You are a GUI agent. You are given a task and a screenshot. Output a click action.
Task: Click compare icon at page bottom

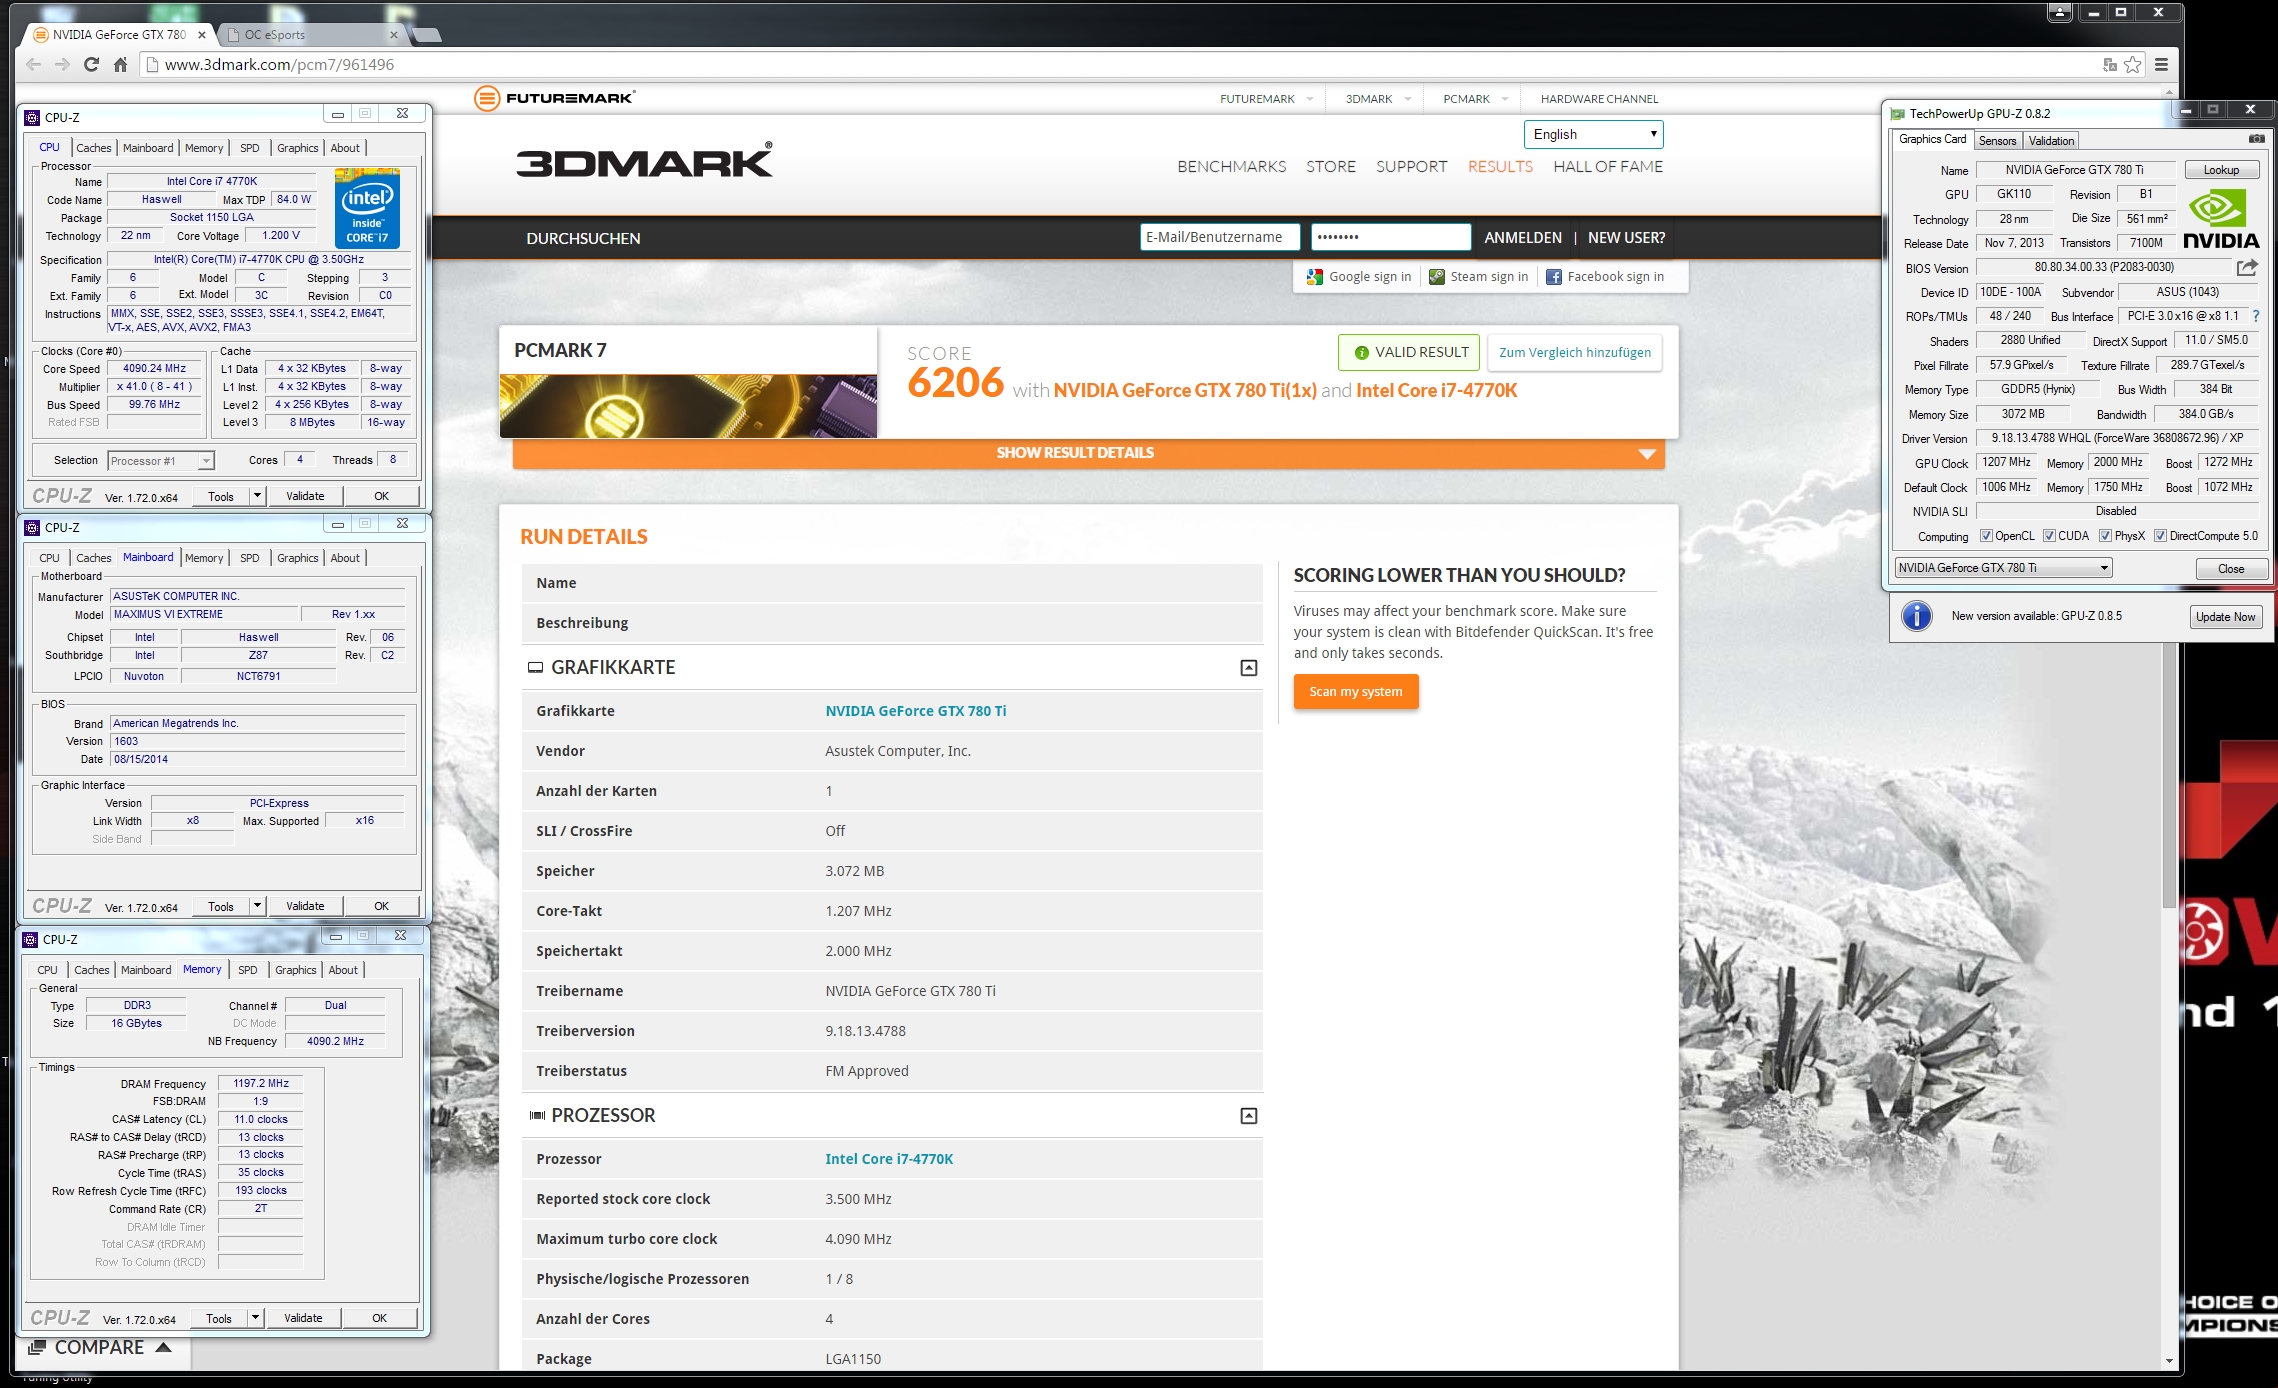click(37, 1347)
